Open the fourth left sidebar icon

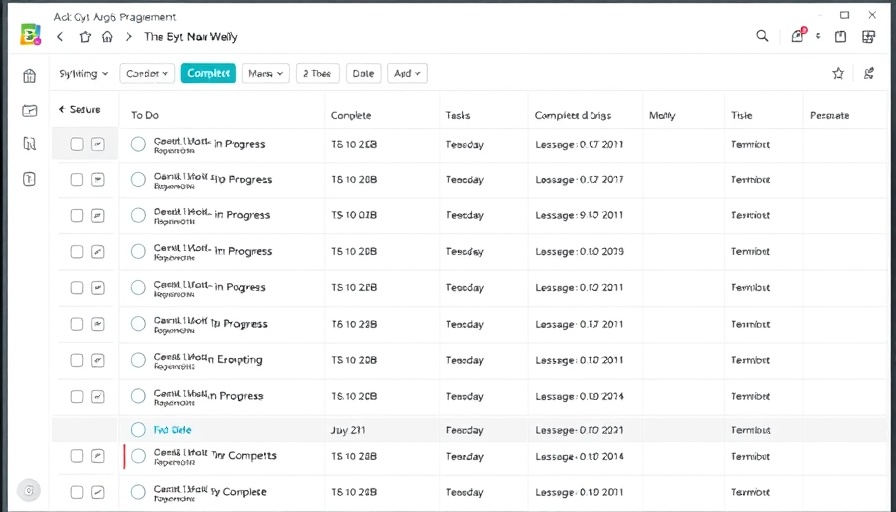pyautogui.click(x=30, y=179)
